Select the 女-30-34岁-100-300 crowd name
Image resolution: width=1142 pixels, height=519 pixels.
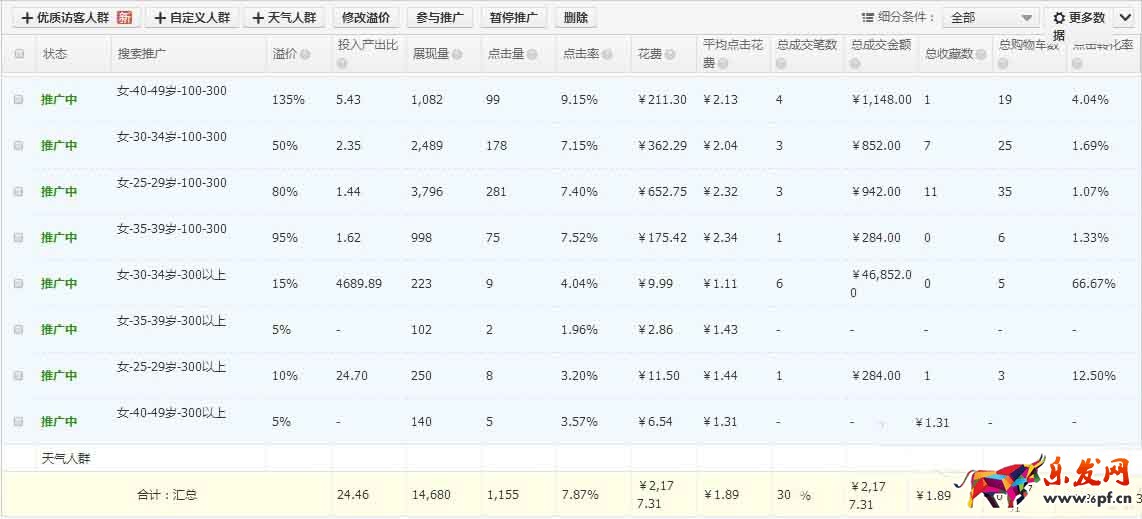click(172, 137)
